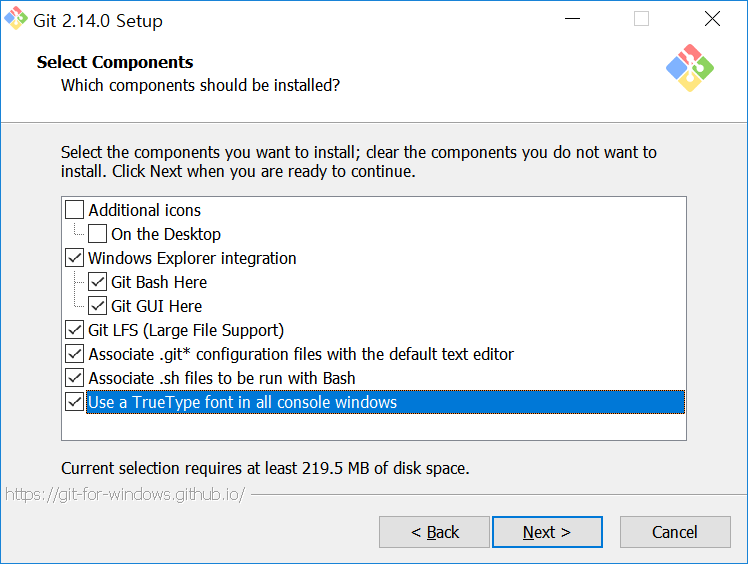Uncheck Associate .sh files with Bash
The height and width of the screenshot is (564, 748).
74,378
